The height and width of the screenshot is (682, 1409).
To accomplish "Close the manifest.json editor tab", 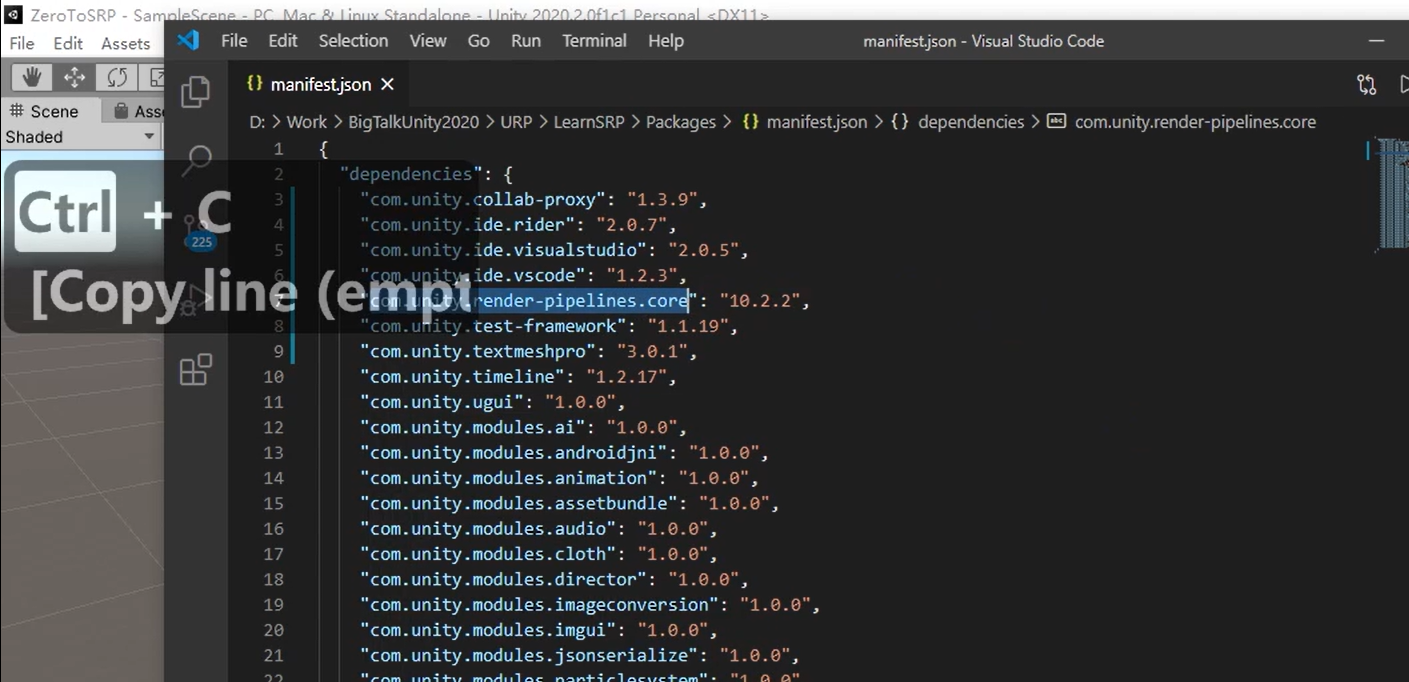I will coord(387,85).
